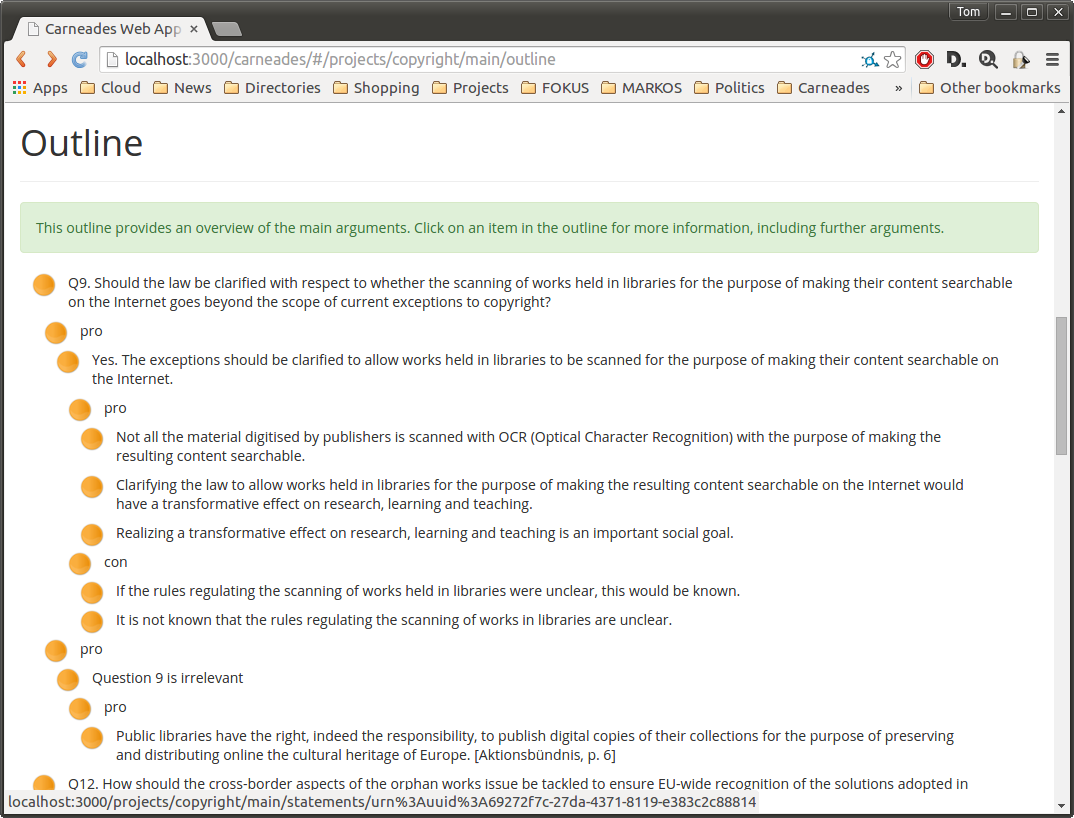Click the Tom user profile button
1074x818 pixels.
(968, 12)
